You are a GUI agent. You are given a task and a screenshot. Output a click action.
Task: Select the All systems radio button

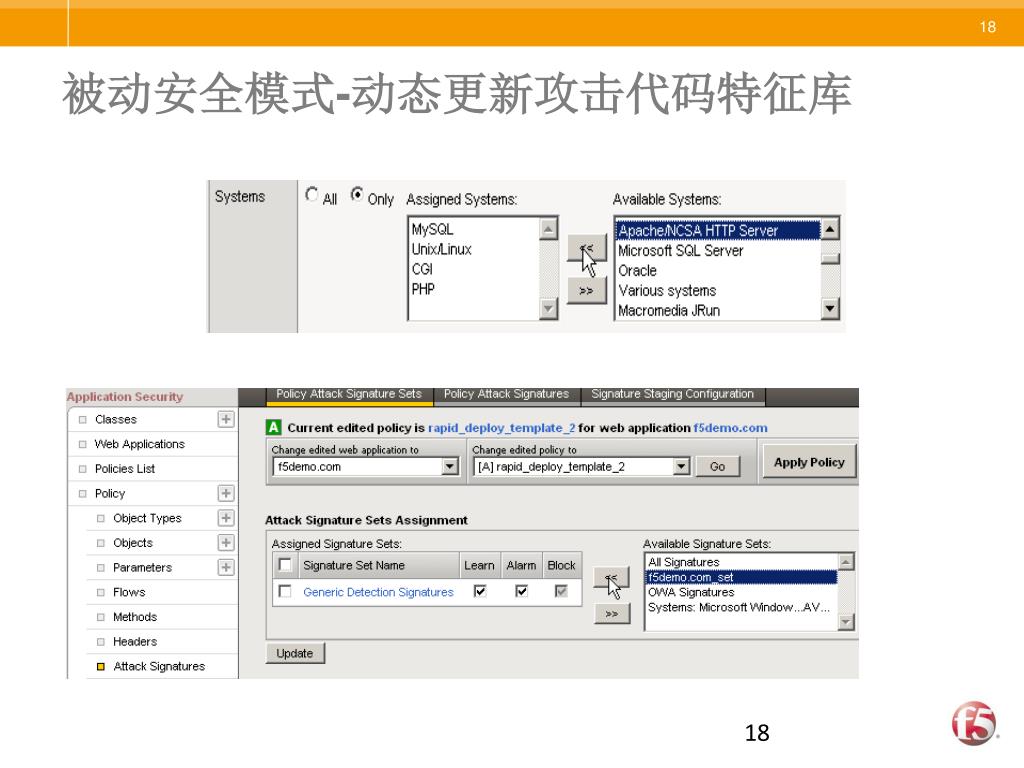click(312, 195)
